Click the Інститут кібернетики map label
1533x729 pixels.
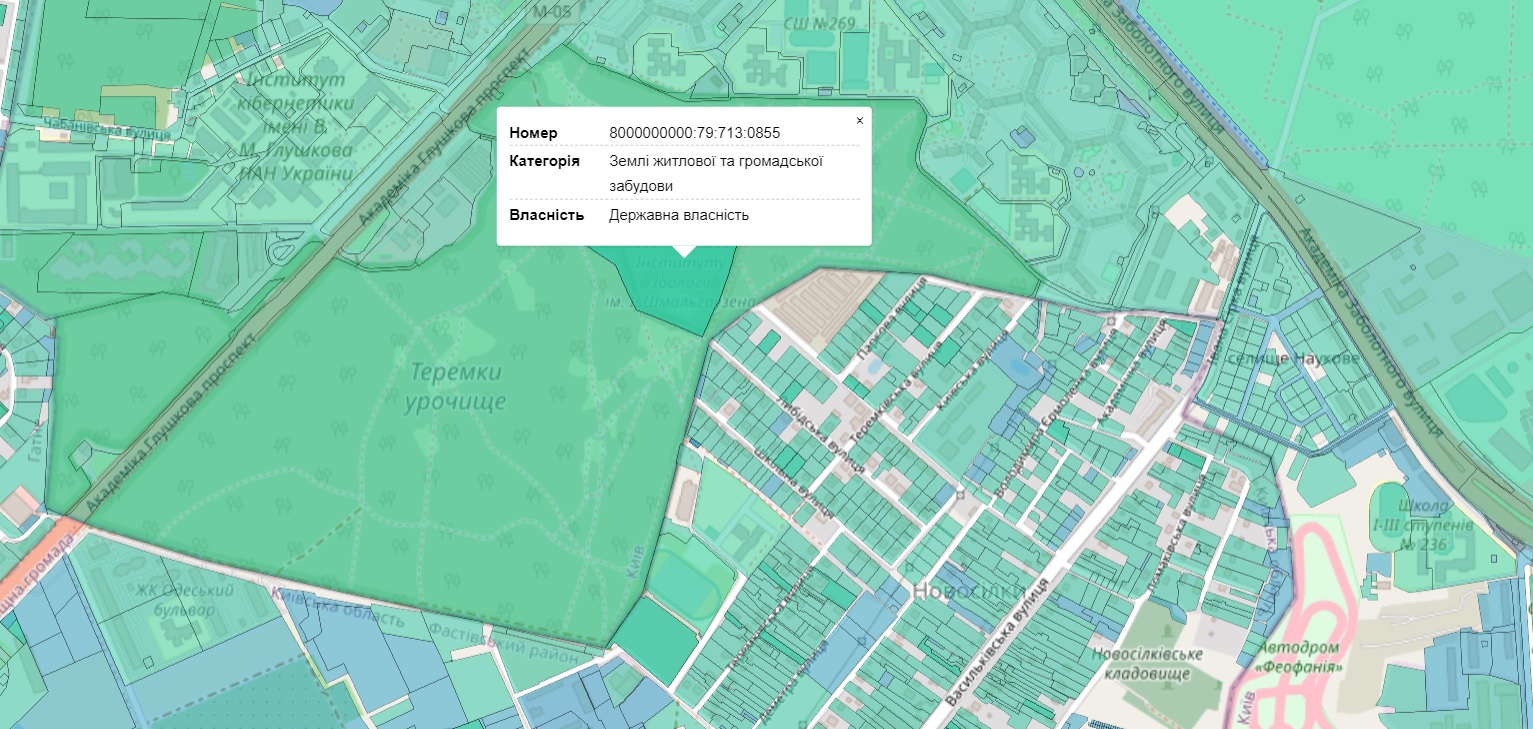(x=297, y=126)
